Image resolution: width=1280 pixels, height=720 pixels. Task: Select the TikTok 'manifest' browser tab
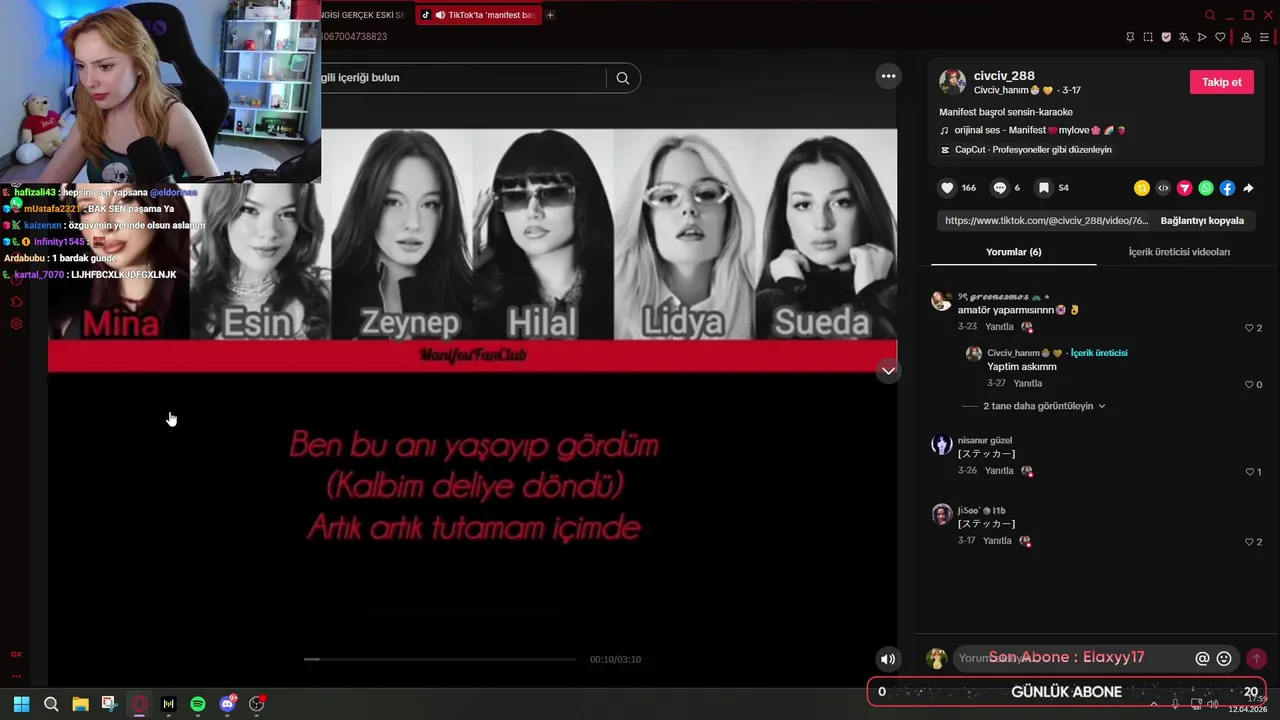click(479, 15)
